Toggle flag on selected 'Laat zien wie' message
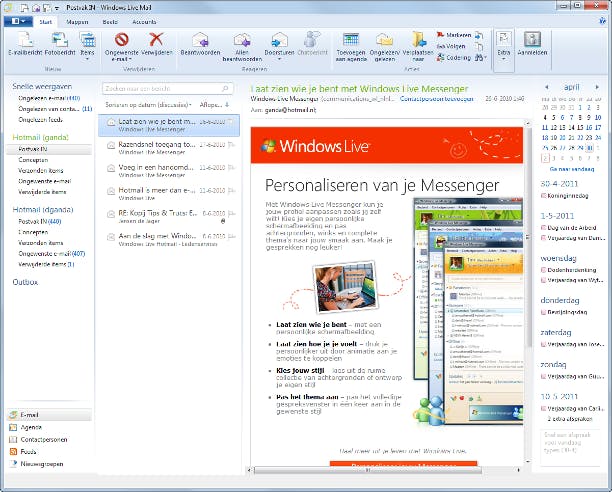The image size is (612, 492). point(232,122)
